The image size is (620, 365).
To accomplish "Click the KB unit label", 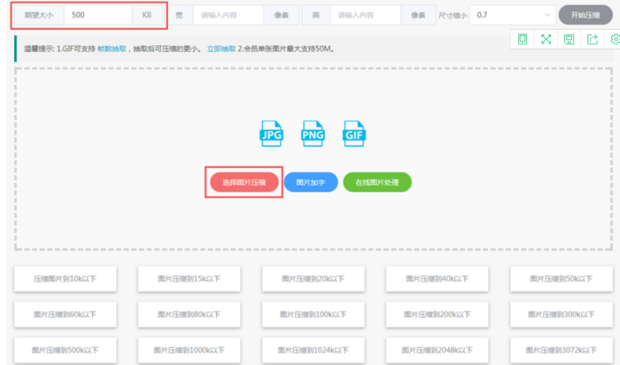I will 147,15.
